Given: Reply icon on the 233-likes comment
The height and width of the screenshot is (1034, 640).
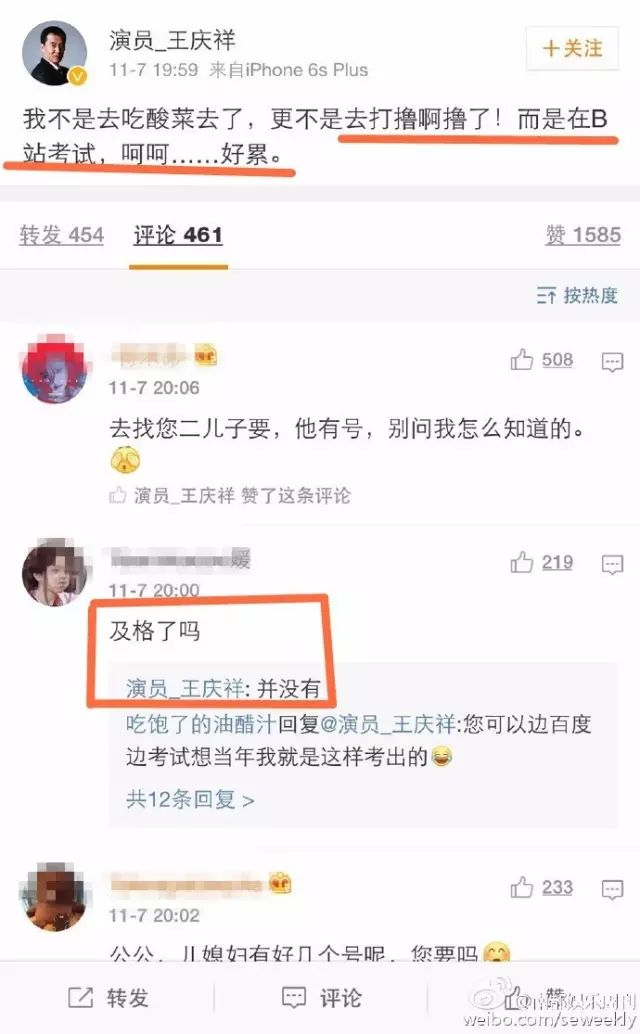Looking at the screenshot, I should coord(612,890).
